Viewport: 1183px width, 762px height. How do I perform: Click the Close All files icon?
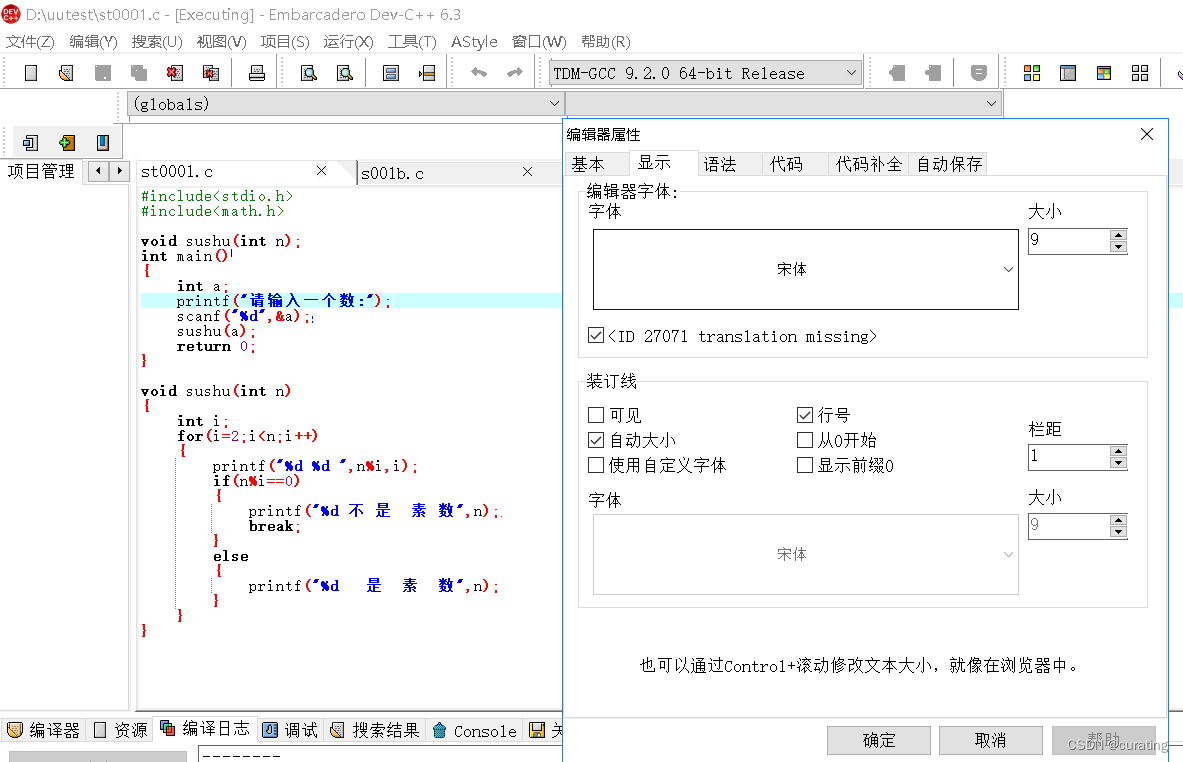click(x=211, y=73)
